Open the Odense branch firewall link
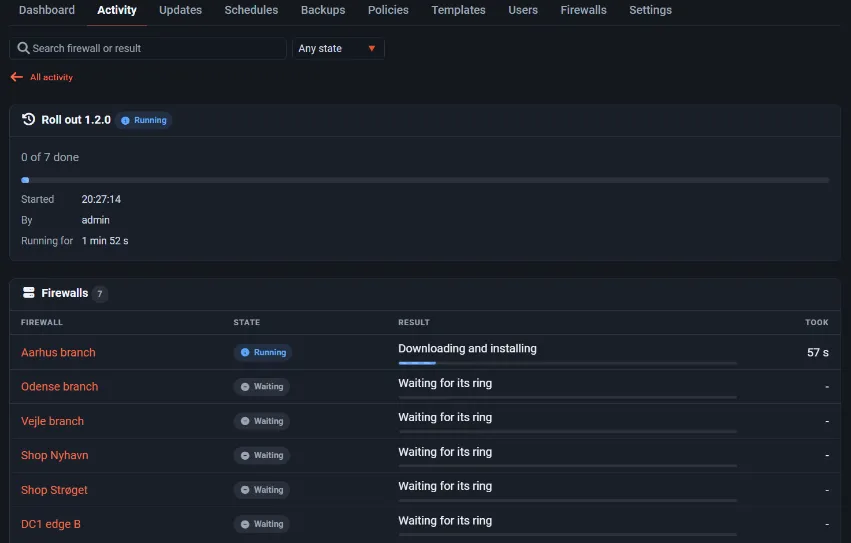 click(60, 387)
